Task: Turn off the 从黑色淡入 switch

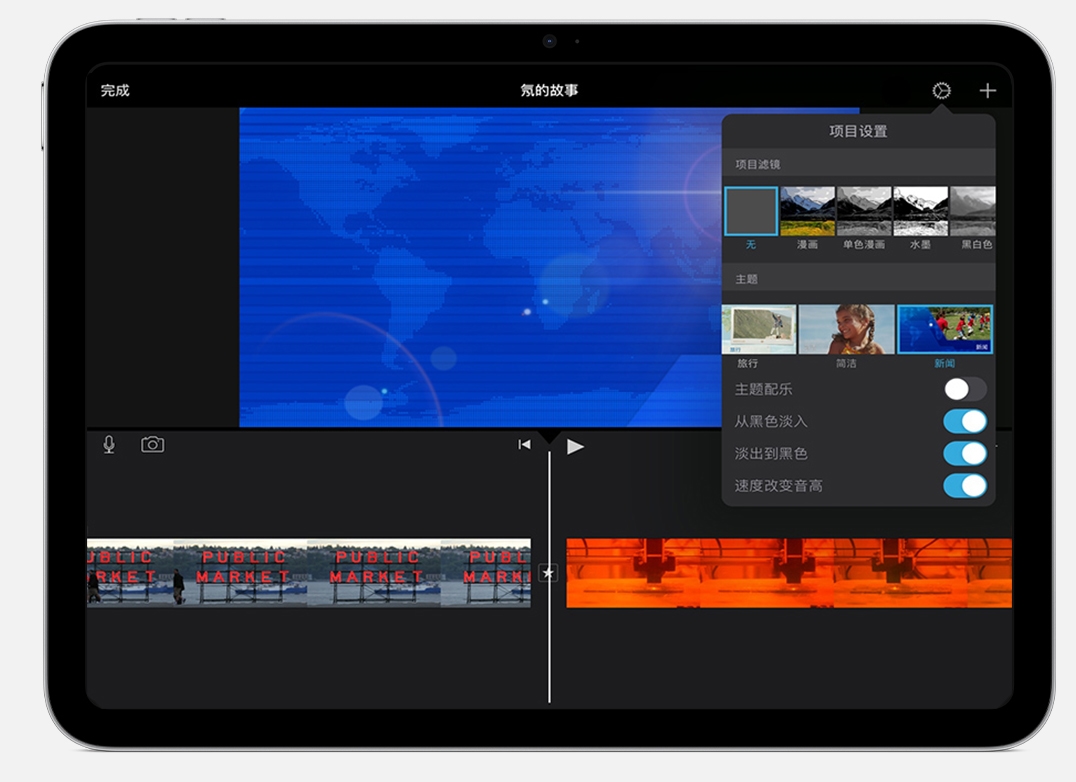Action: tap(964, 421)
